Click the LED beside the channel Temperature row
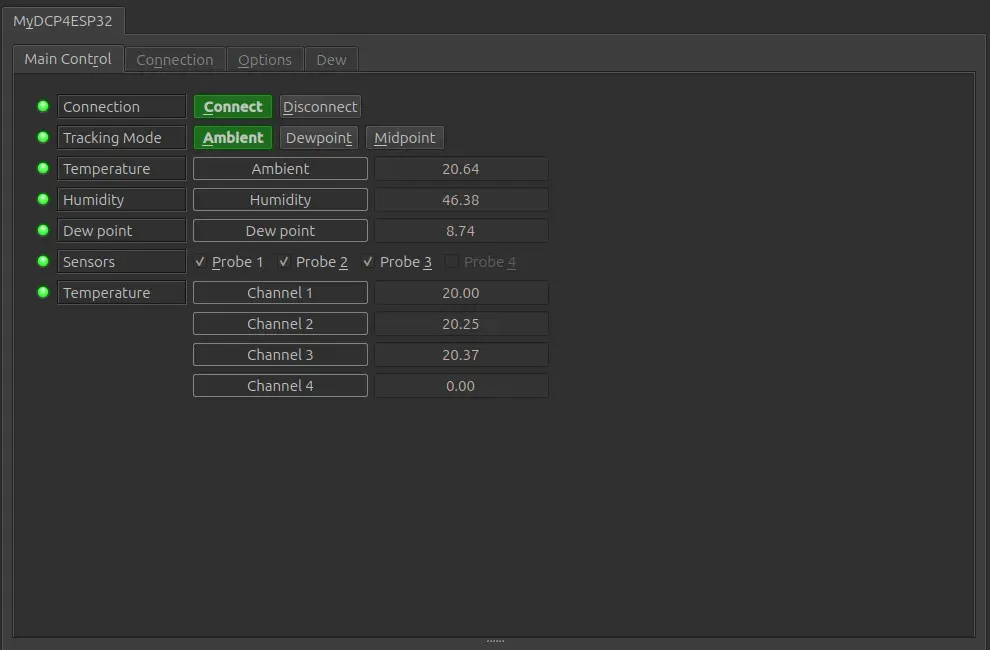Screen dimensions: 990x650 pyautogui.click(x=43, y=292)
